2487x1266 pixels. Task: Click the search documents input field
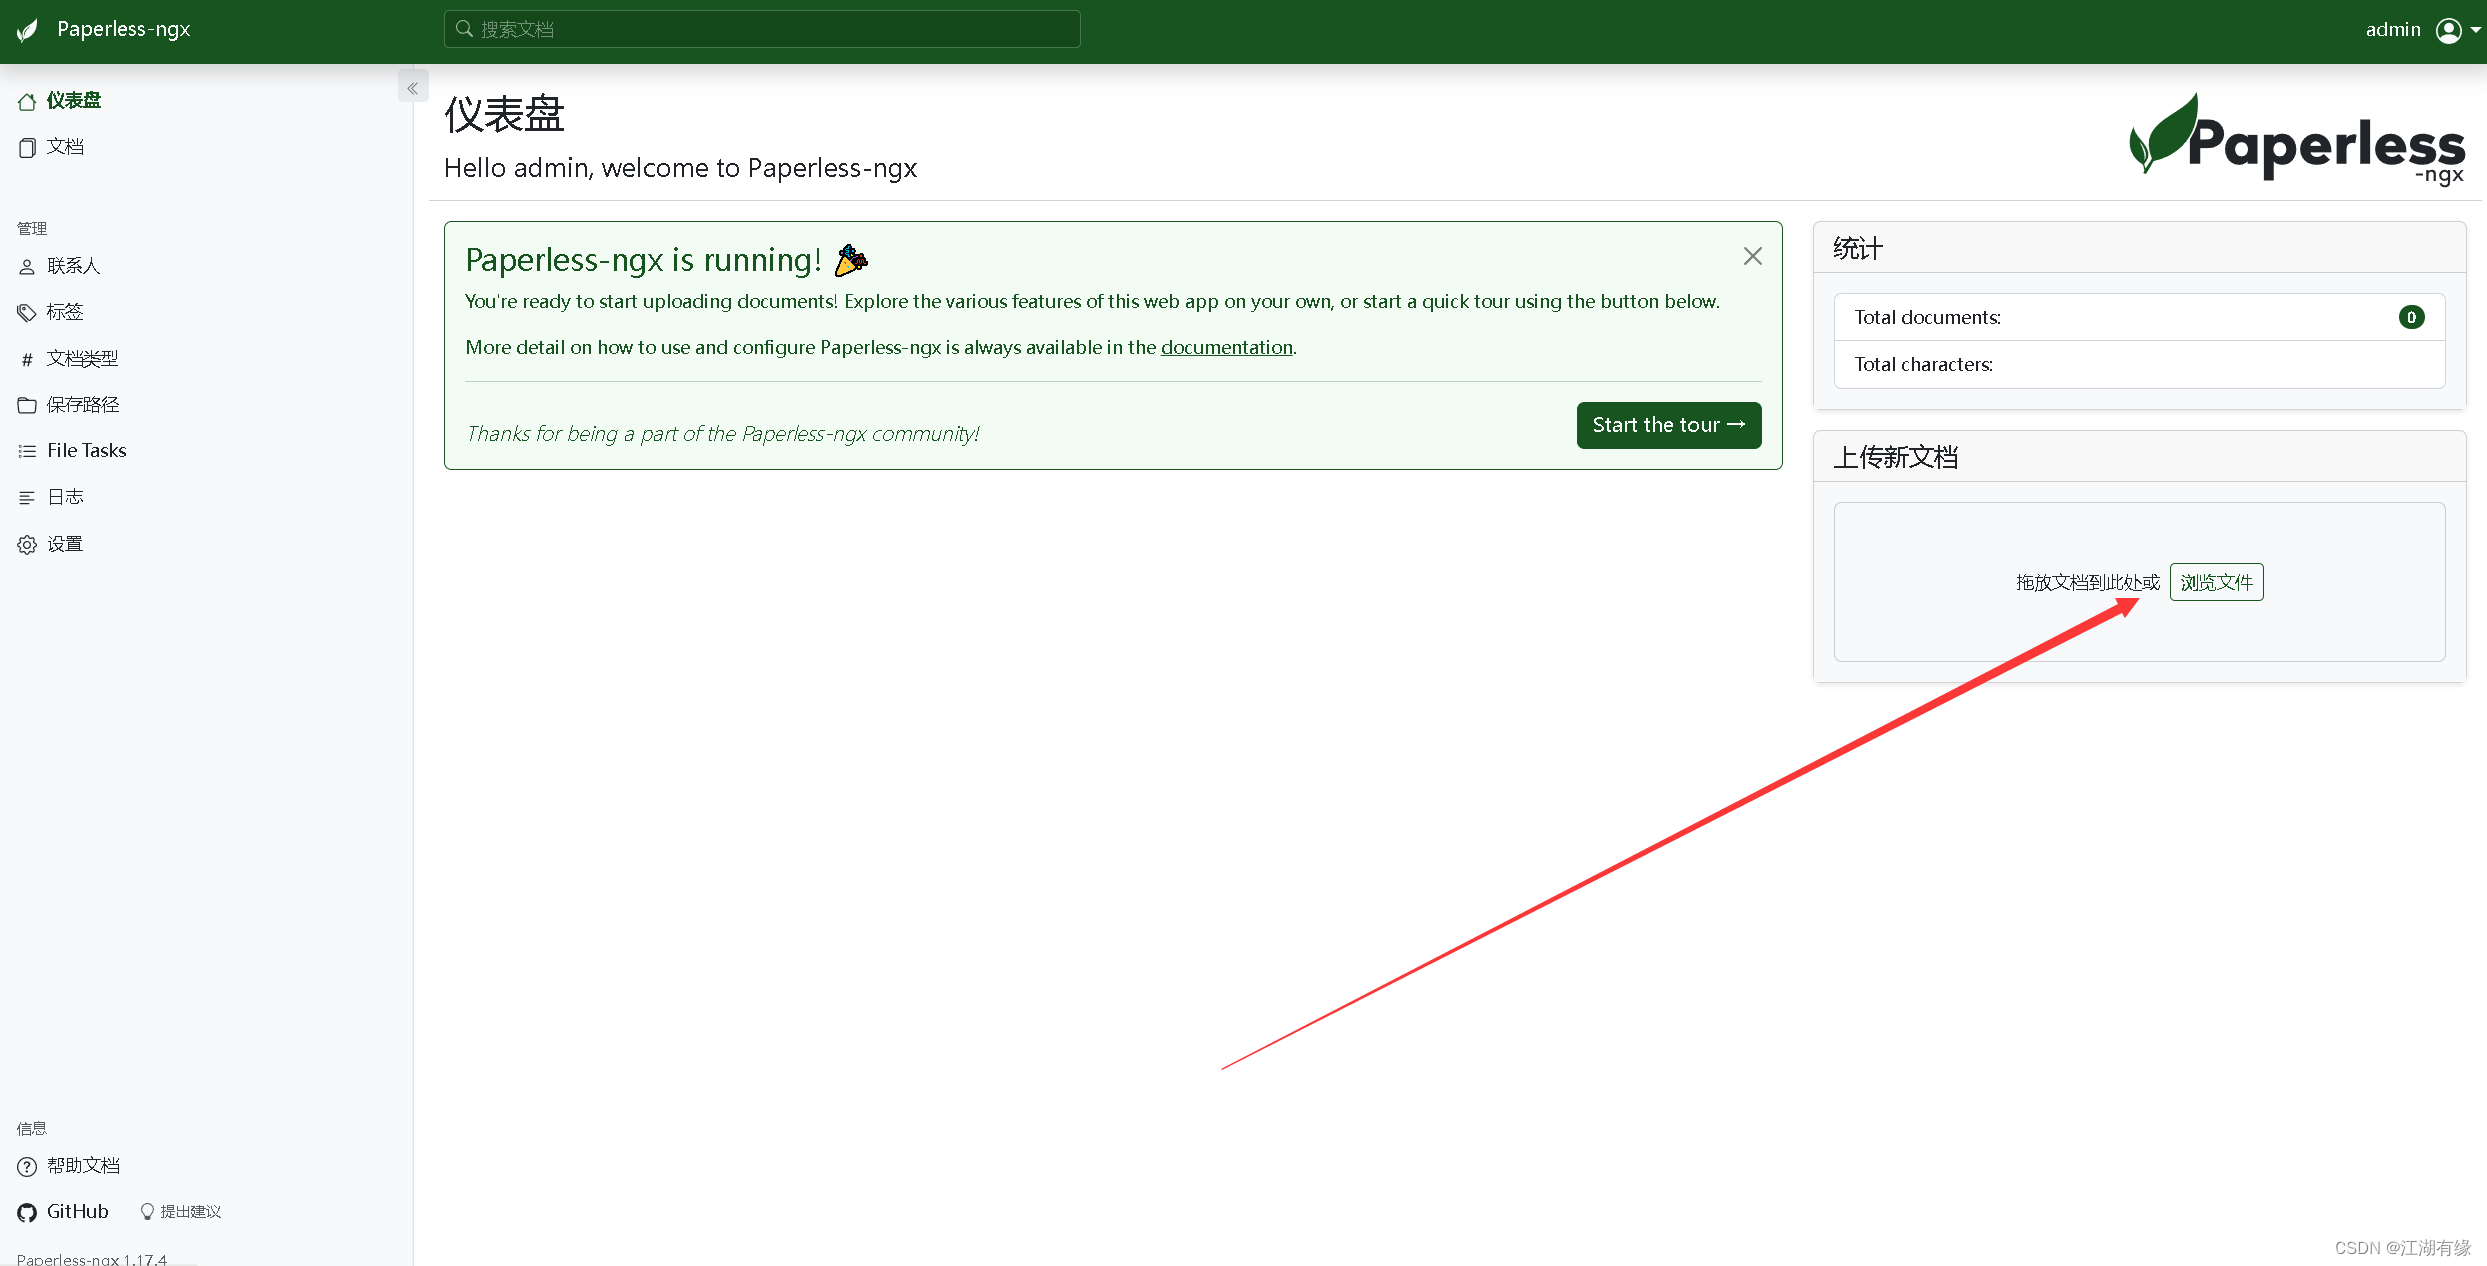[x=762, y=29]
